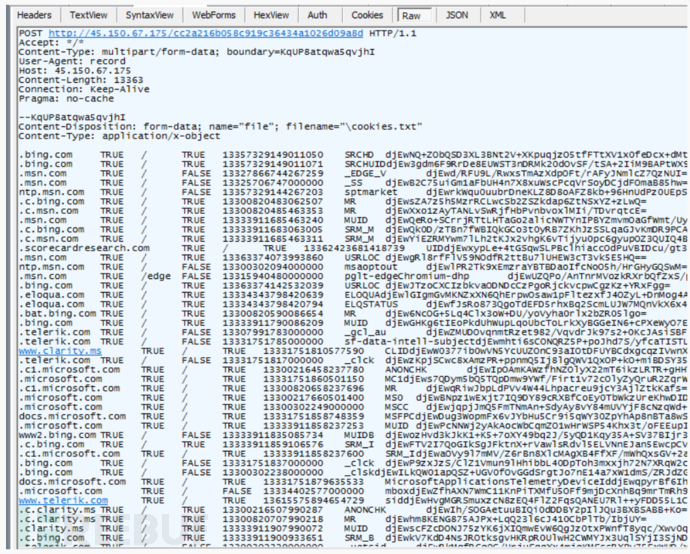Viewport: 690px width, 554px height.
Task: Switch to the JSON tab
Action: [x=457, y=15]
